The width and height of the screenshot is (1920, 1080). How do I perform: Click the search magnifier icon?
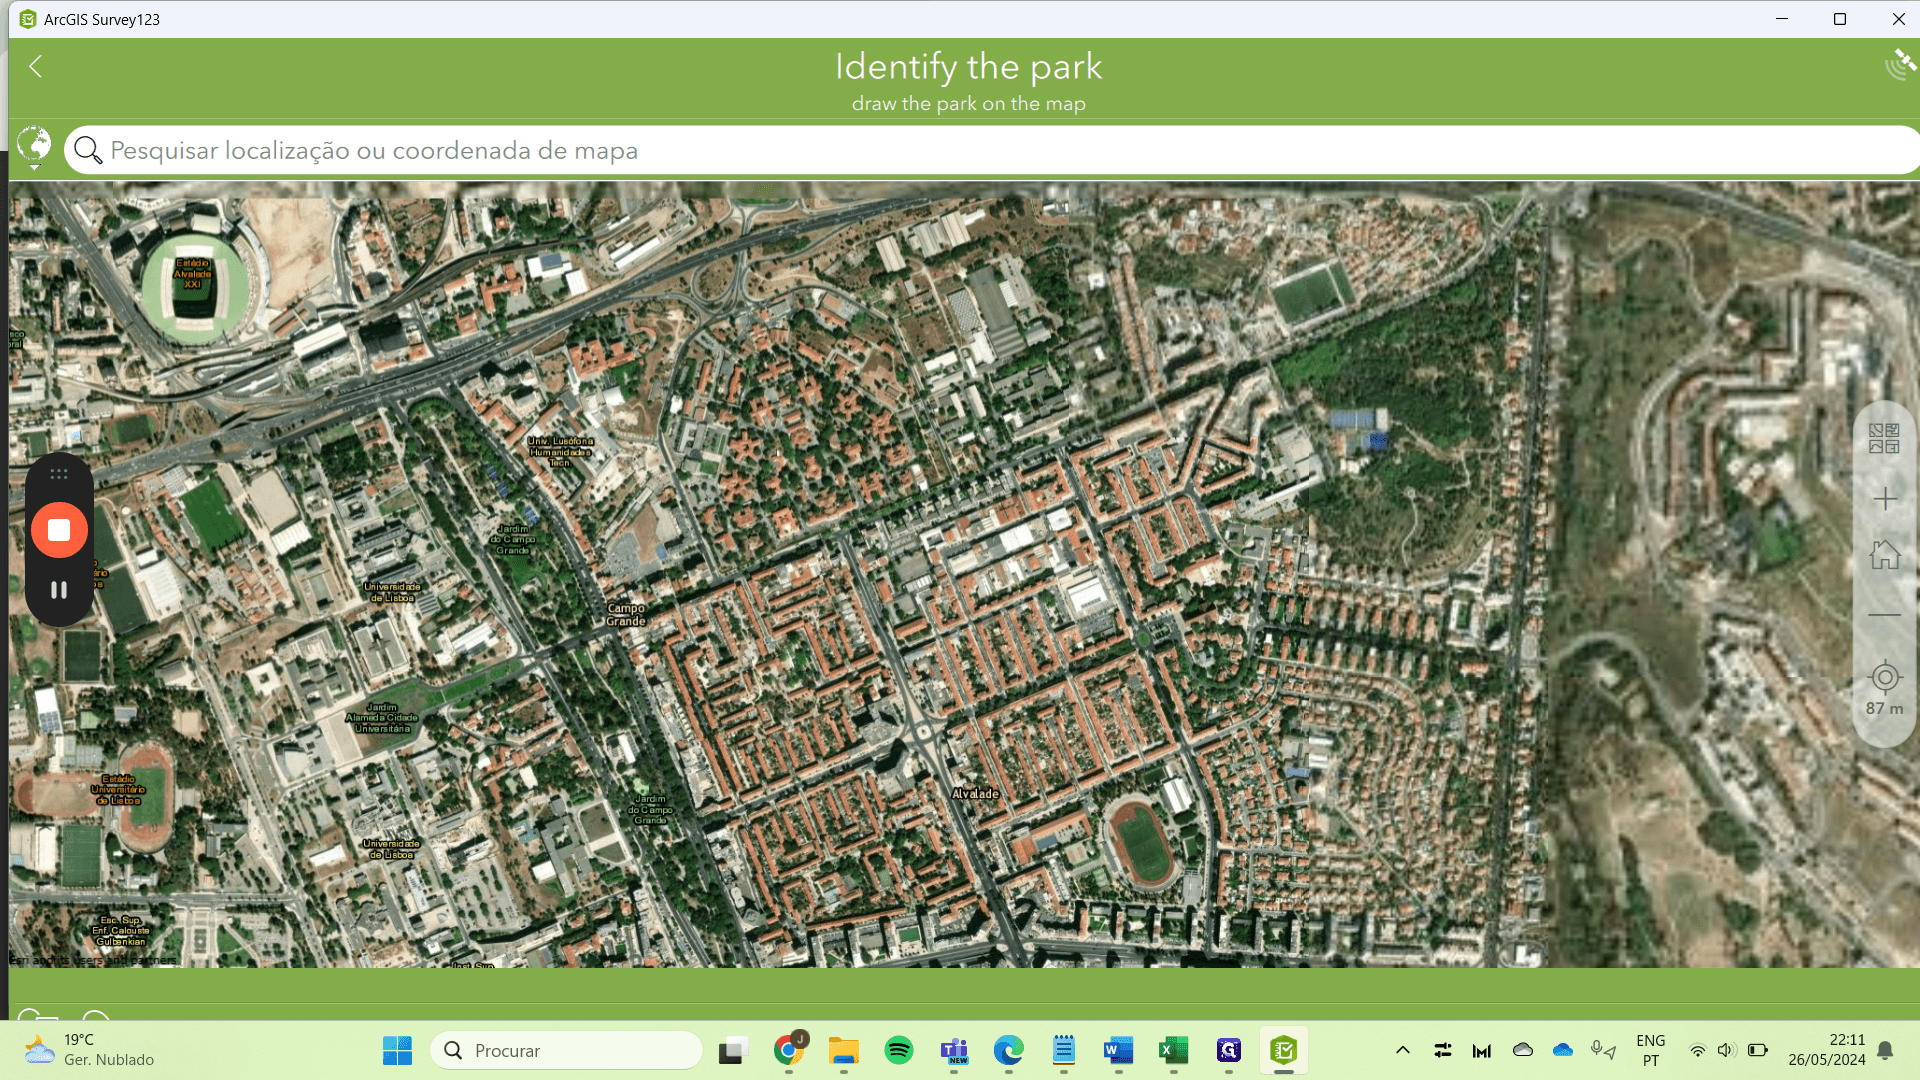(88, 150)
